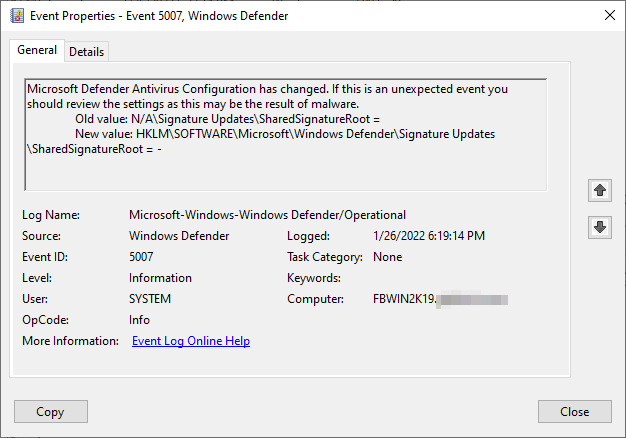
Task: Click the log name Microsoft-Windows-Windows Defender/Operational
Action: tap(267, 215)
